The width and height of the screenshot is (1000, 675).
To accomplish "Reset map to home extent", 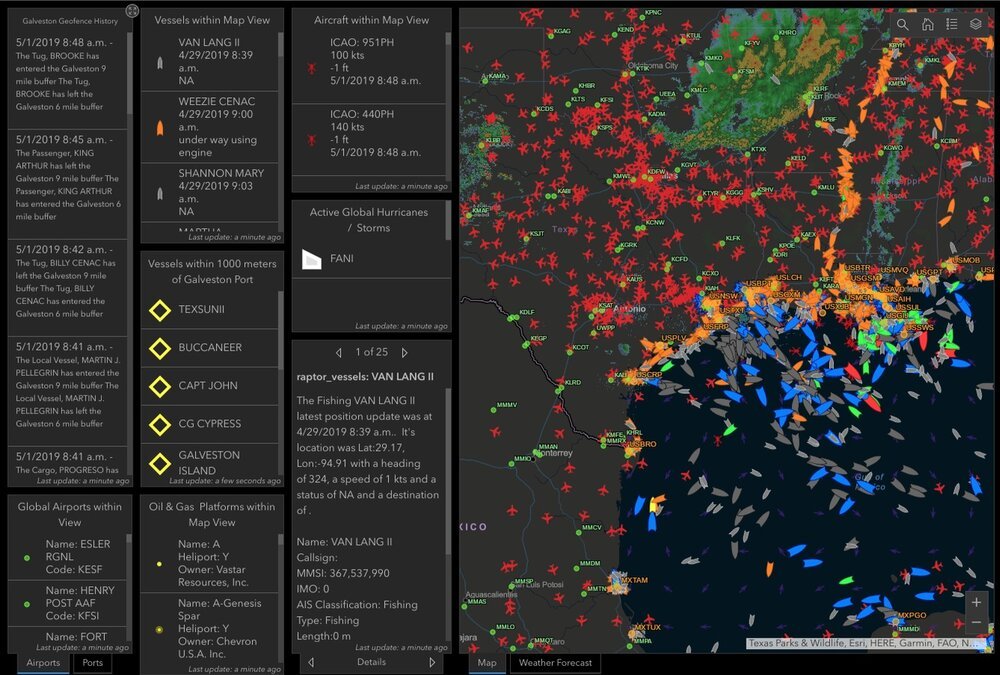I will coord(928,24).
